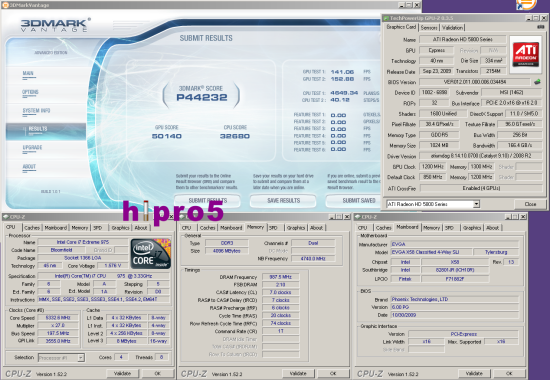The image size is (550, 380).
Task: Click the GPU-Z screenshot camera icon
Action: (541, 27)
